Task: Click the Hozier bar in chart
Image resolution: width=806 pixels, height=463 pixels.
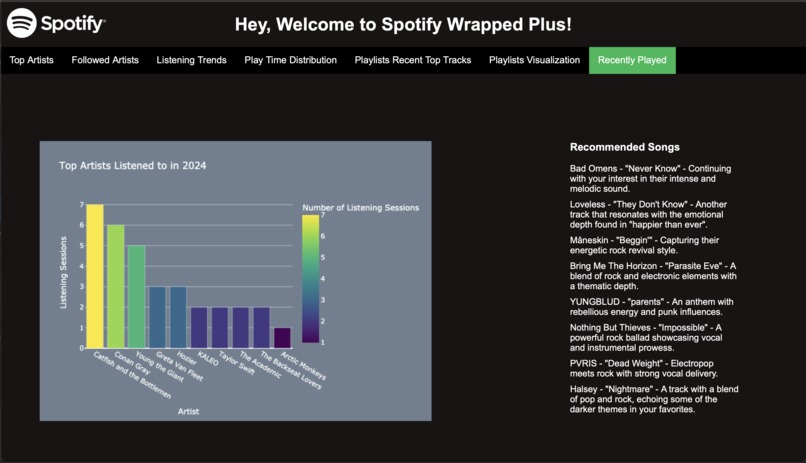Action: 178,318
